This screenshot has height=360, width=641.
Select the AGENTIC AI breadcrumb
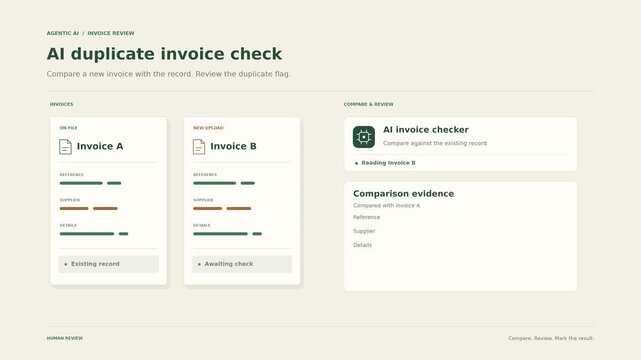coord(63,33)
